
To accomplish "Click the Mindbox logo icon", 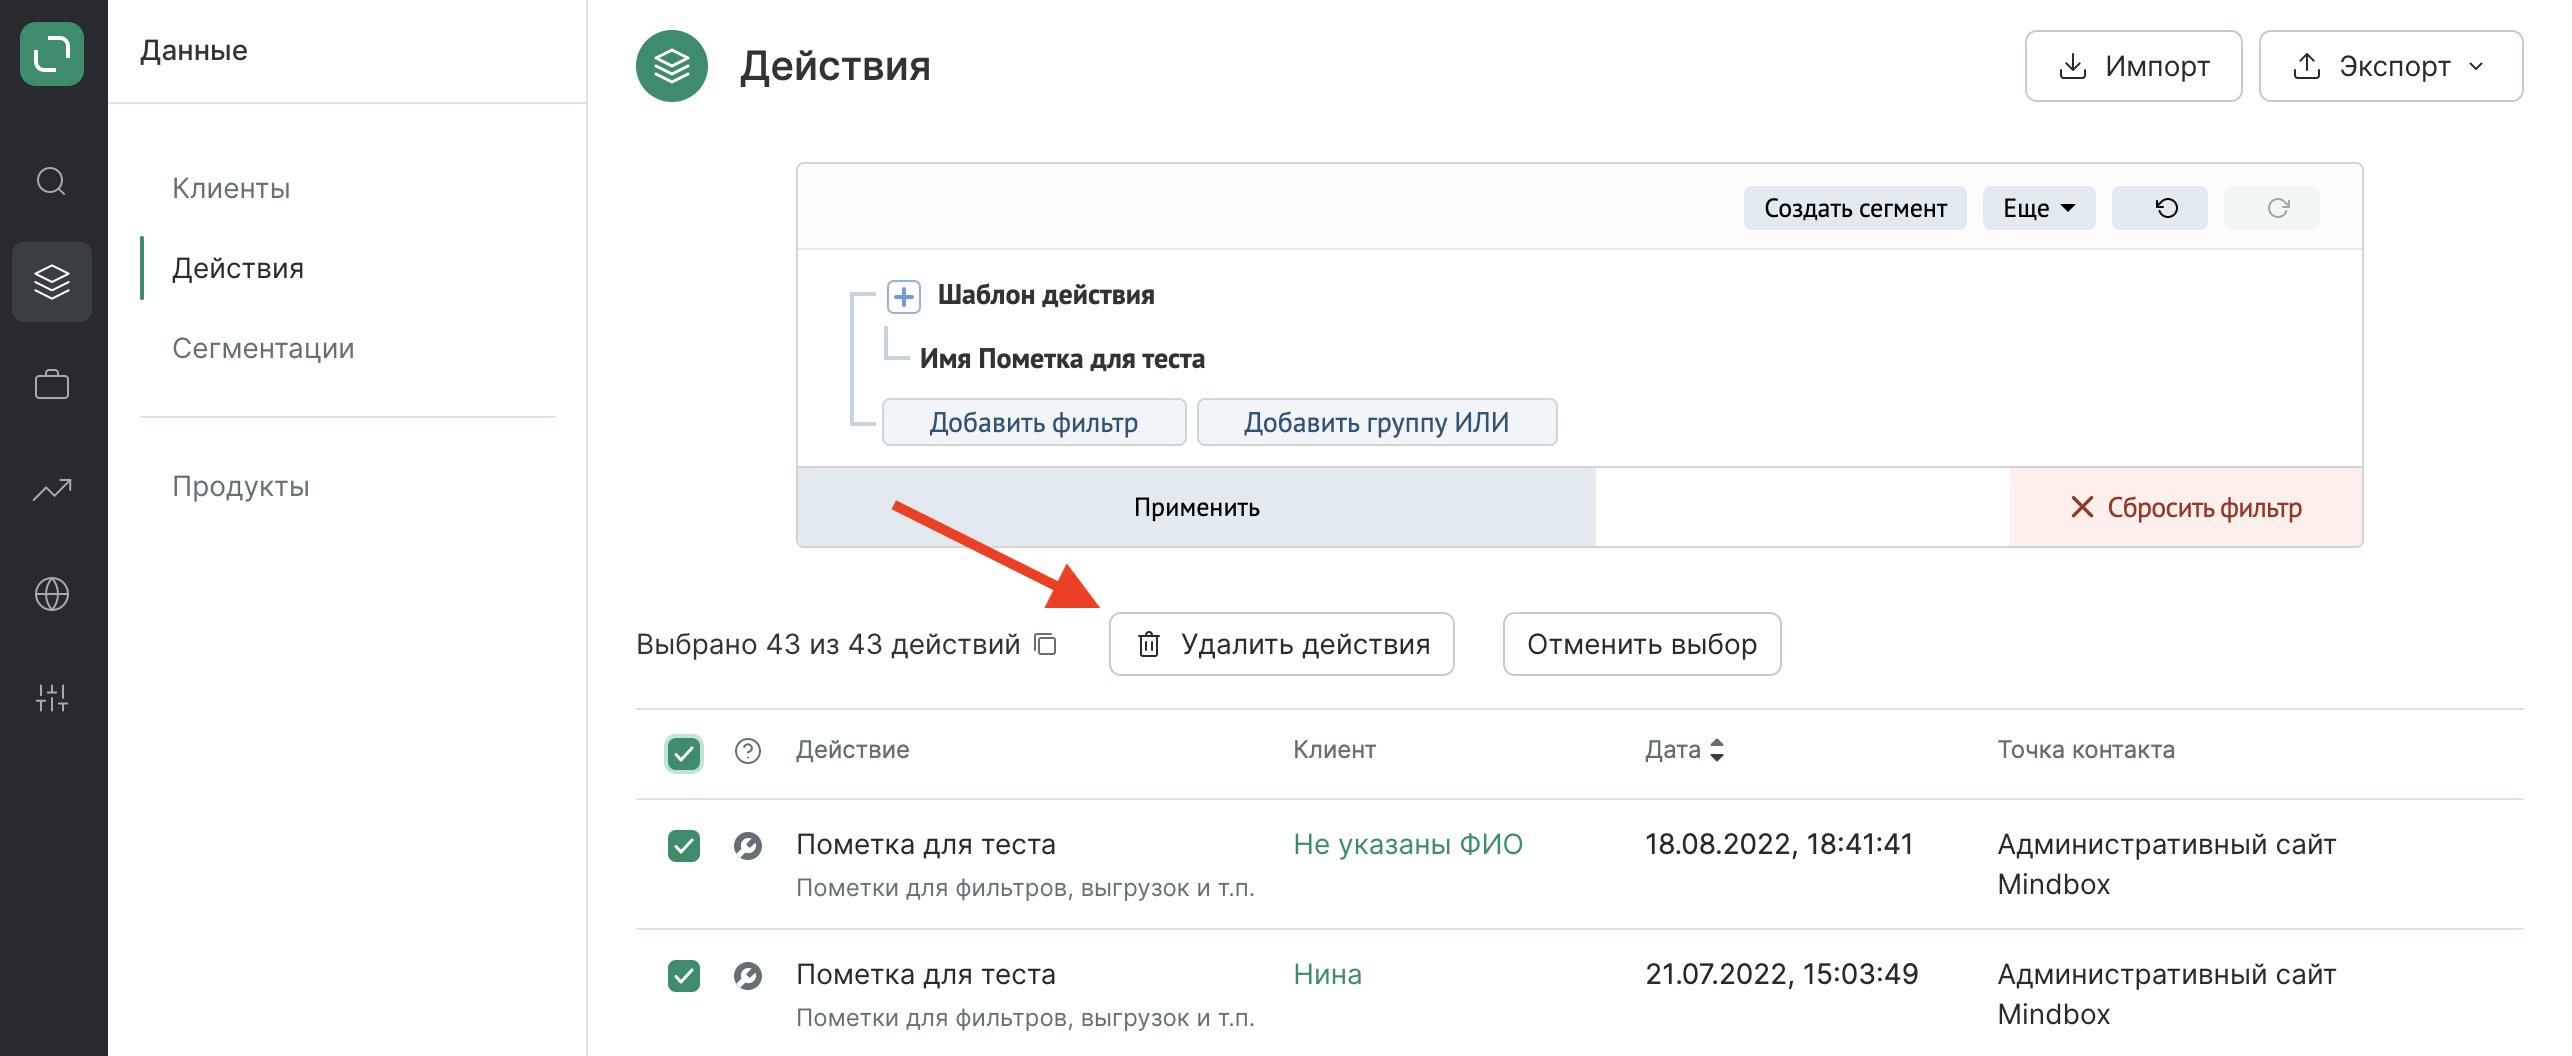I will tap(52, 54).
